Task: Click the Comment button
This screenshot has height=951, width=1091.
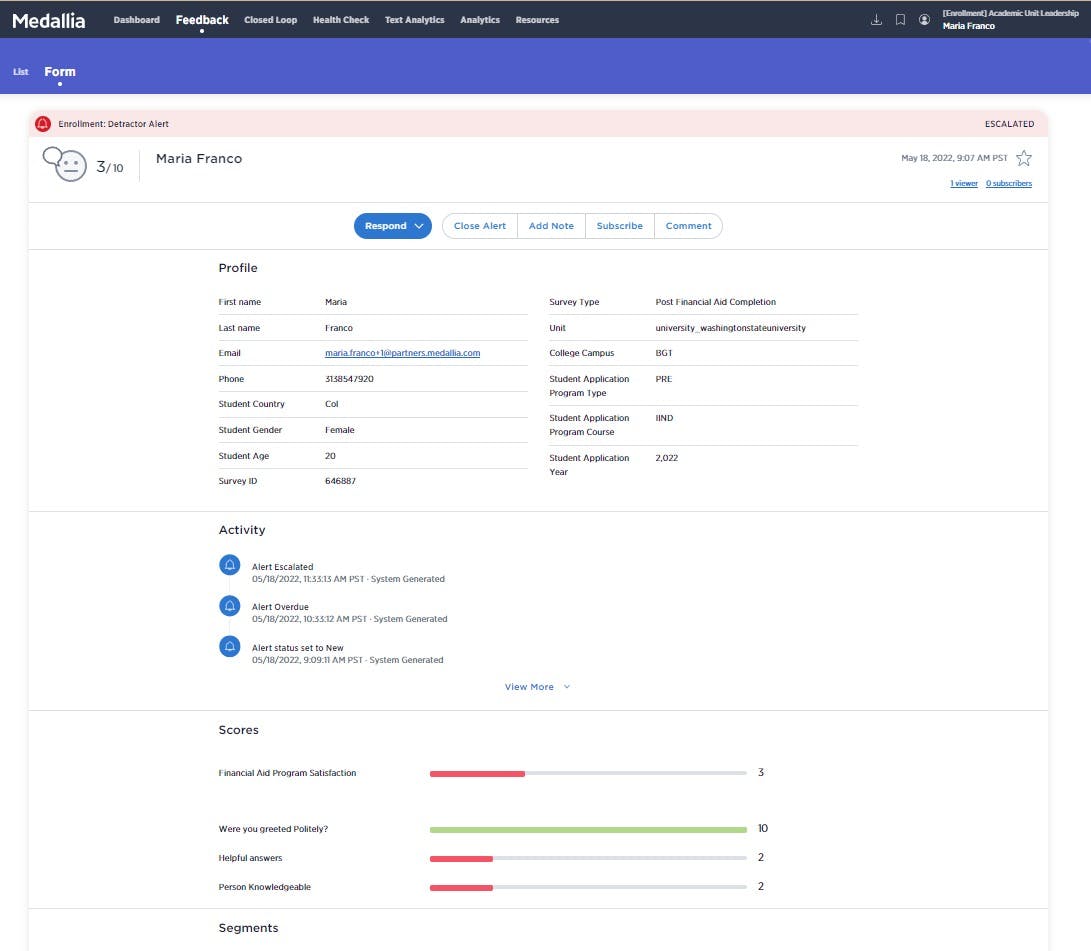Action: [x=688, y=226]
